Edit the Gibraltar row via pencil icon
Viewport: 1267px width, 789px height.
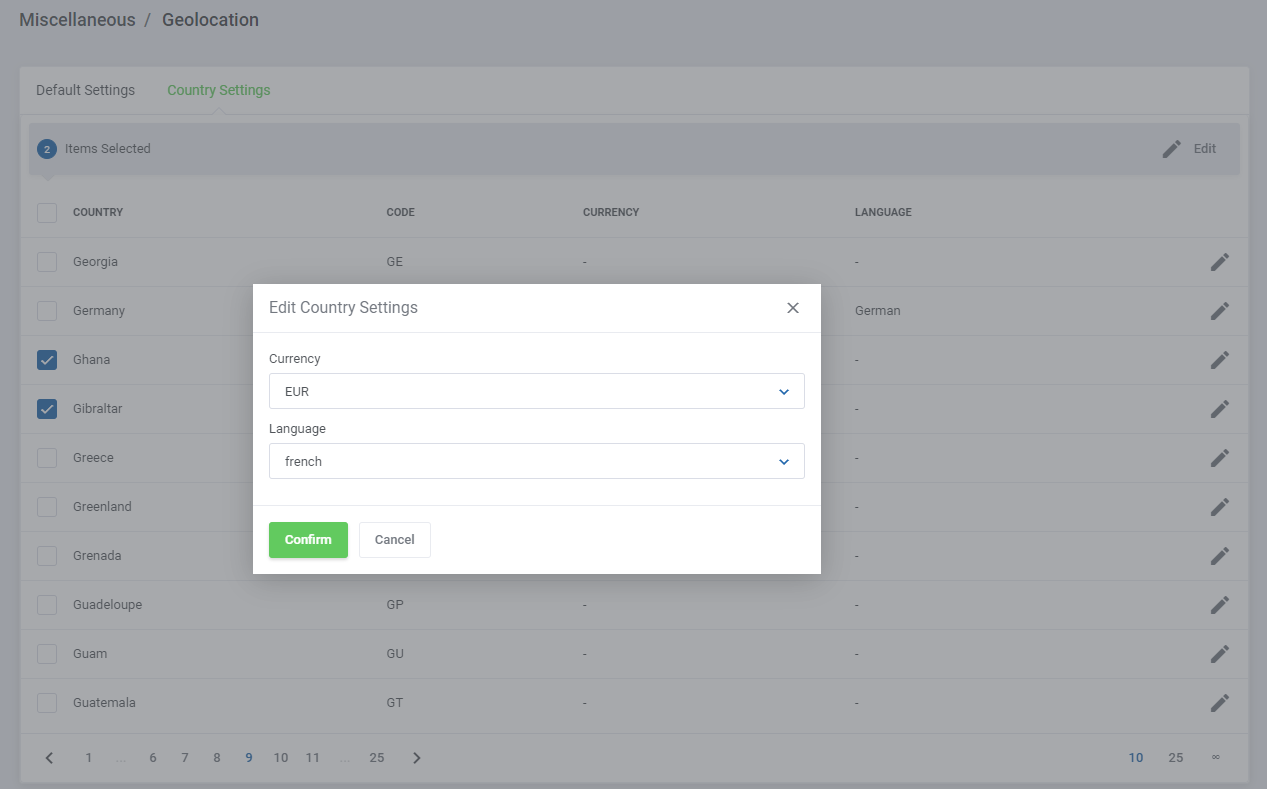pos(1219,409)
